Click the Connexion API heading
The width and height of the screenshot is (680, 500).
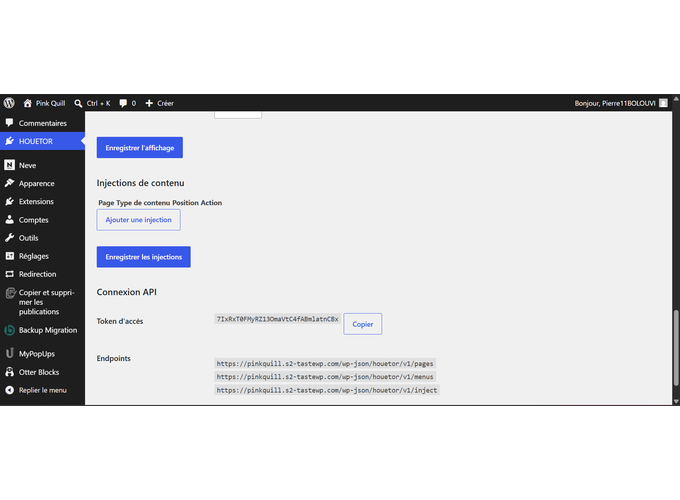tap(127, 292)
